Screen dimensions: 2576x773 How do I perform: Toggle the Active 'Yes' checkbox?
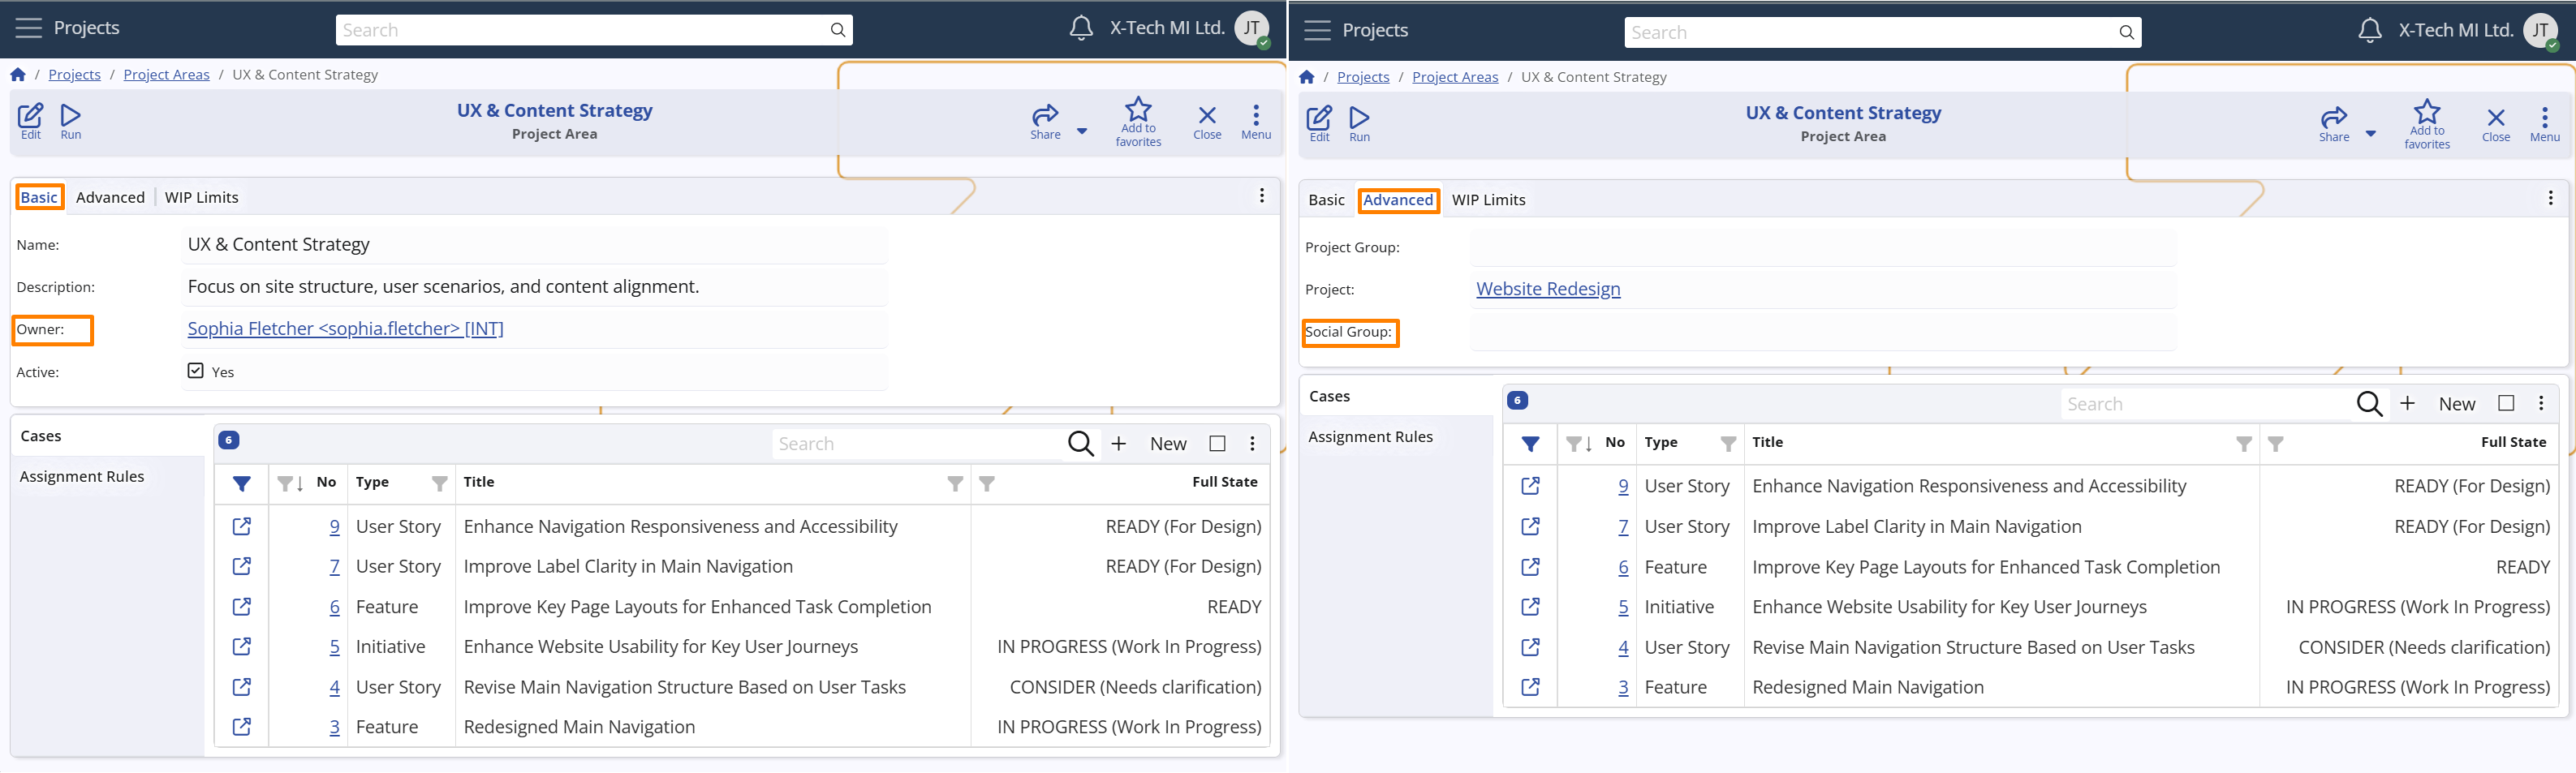click(x=196, y=371)
